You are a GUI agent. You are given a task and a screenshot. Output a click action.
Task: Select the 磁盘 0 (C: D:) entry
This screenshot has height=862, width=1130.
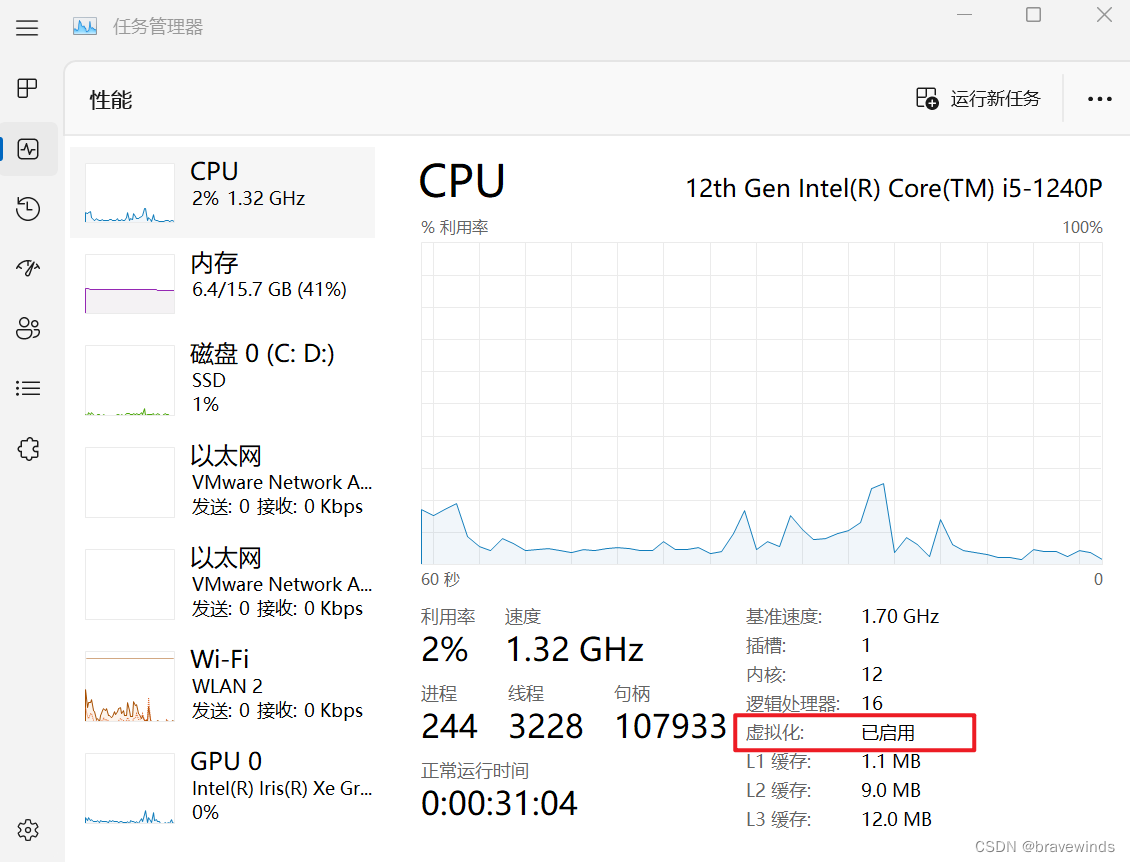(x=223, y=379)
